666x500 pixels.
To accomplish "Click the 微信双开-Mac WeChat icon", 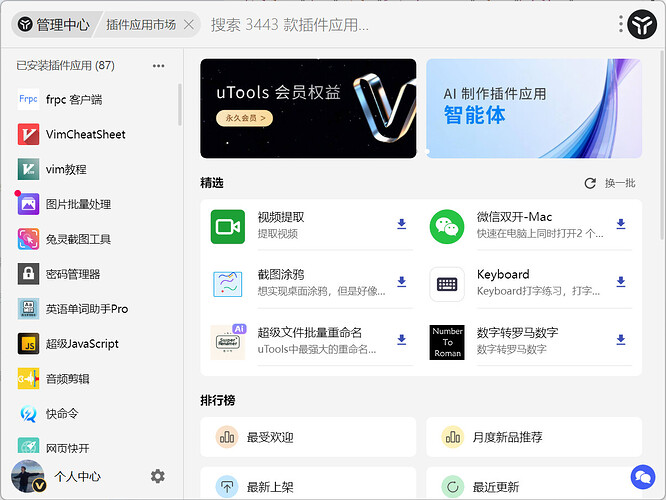I will [x=447, y=226].
